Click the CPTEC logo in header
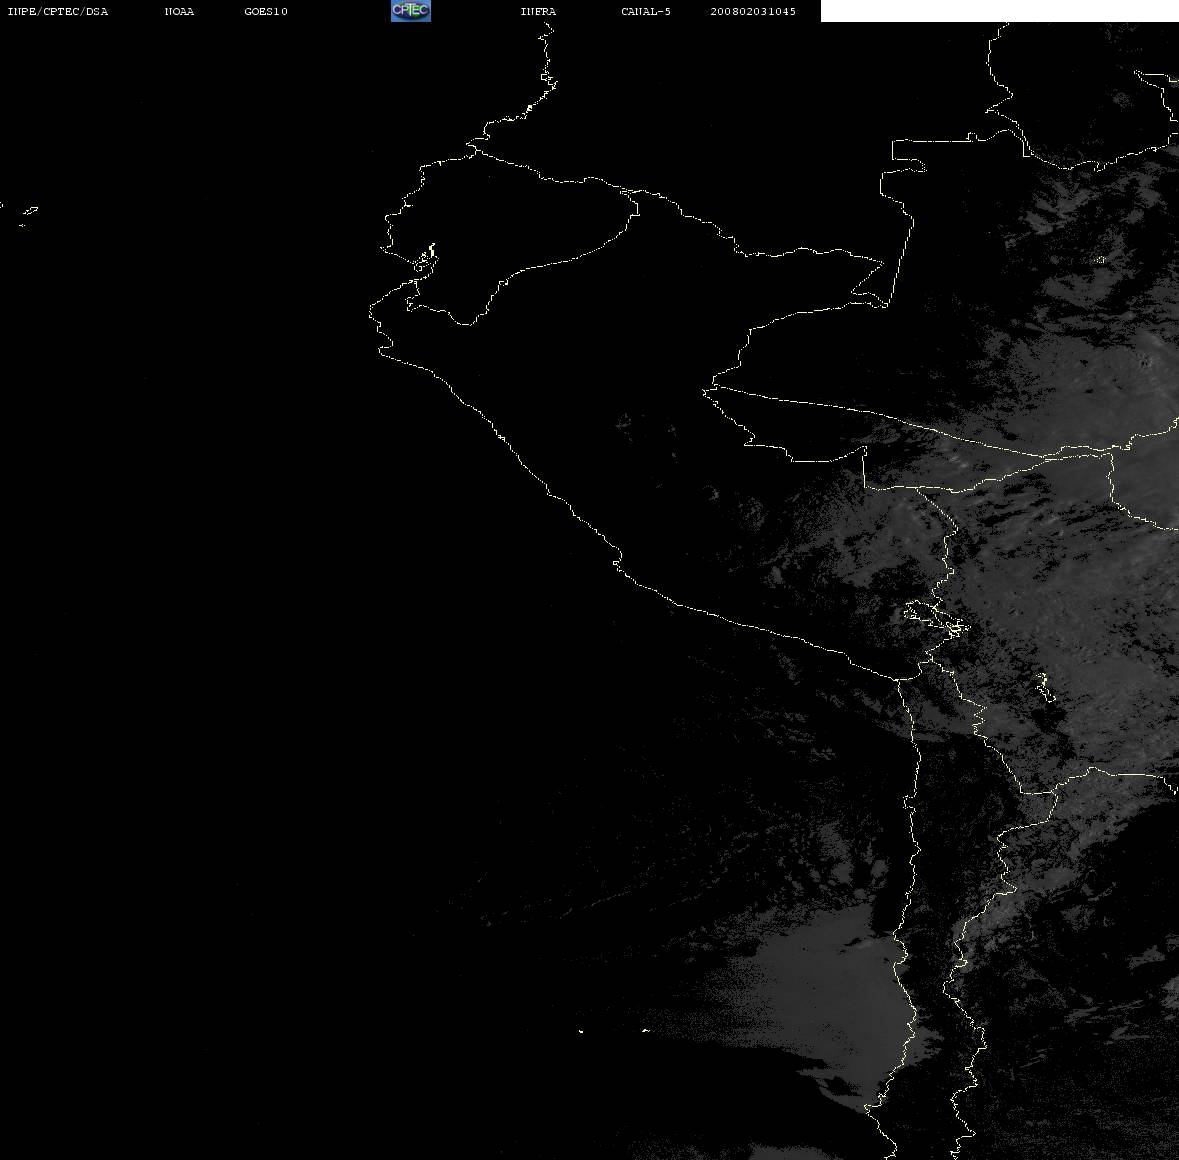 coord(411,11)
